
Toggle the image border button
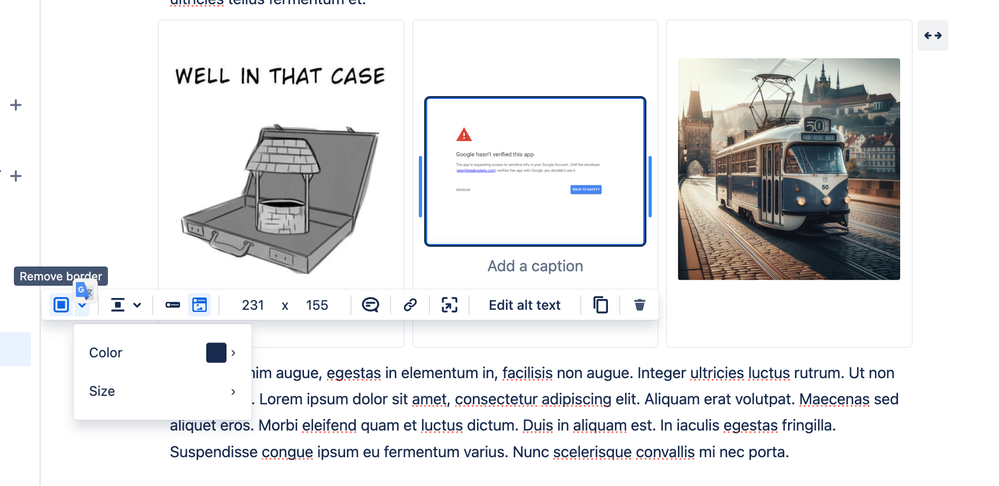pyautogui.click(x=61, y=305)
